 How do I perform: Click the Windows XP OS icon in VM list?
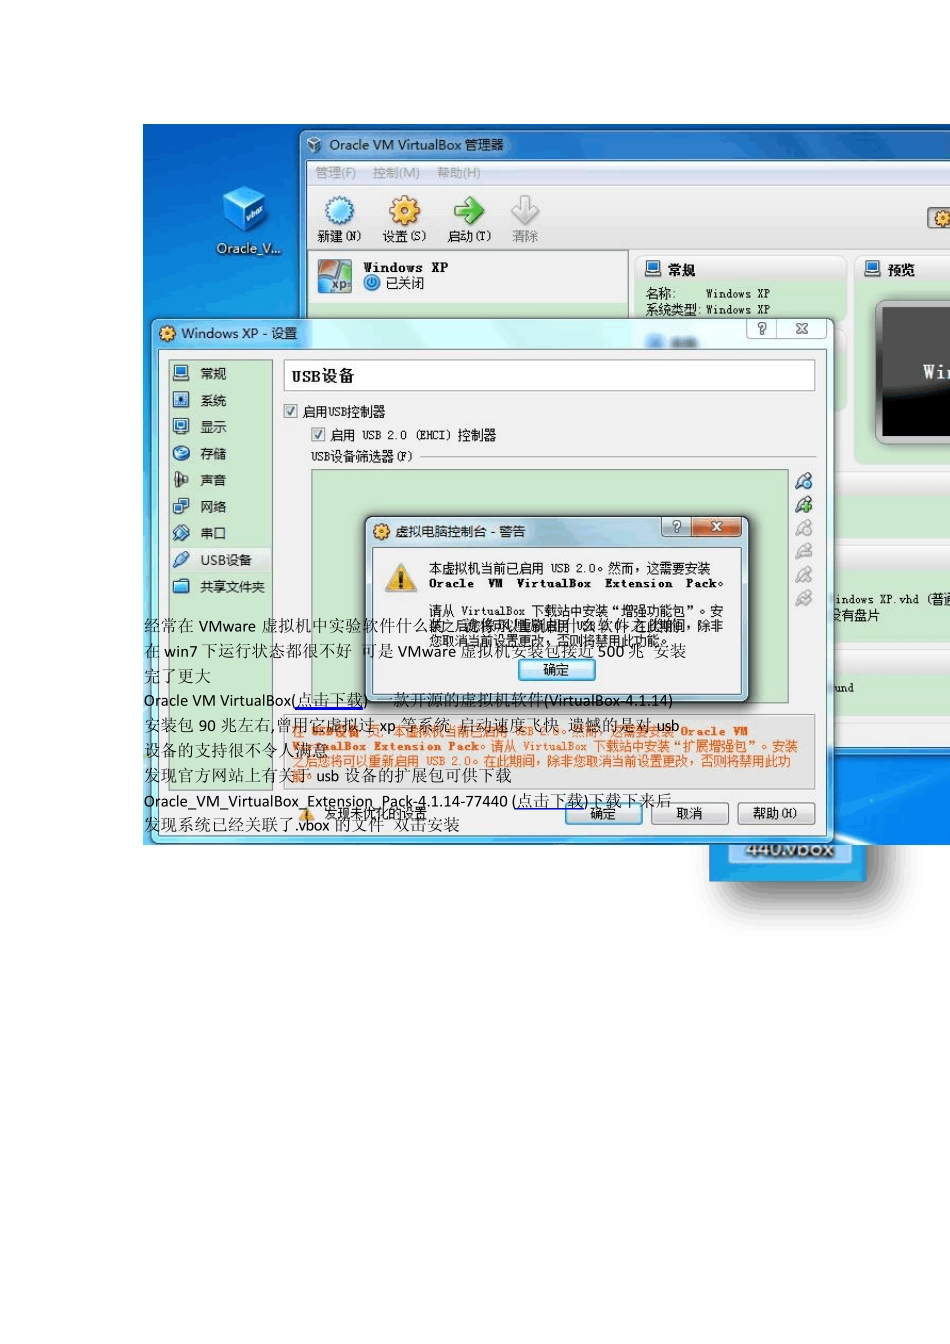335,276
